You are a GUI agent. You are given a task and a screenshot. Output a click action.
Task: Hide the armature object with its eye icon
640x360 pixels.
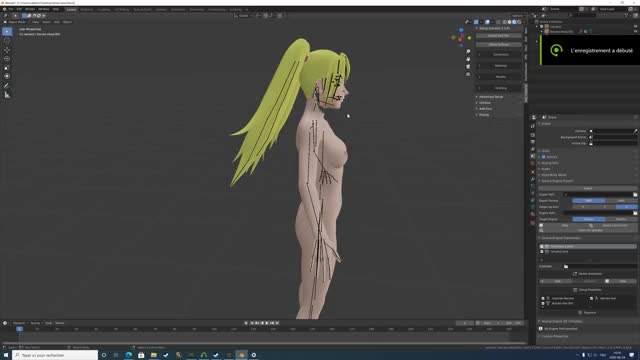tap(636, 31)
